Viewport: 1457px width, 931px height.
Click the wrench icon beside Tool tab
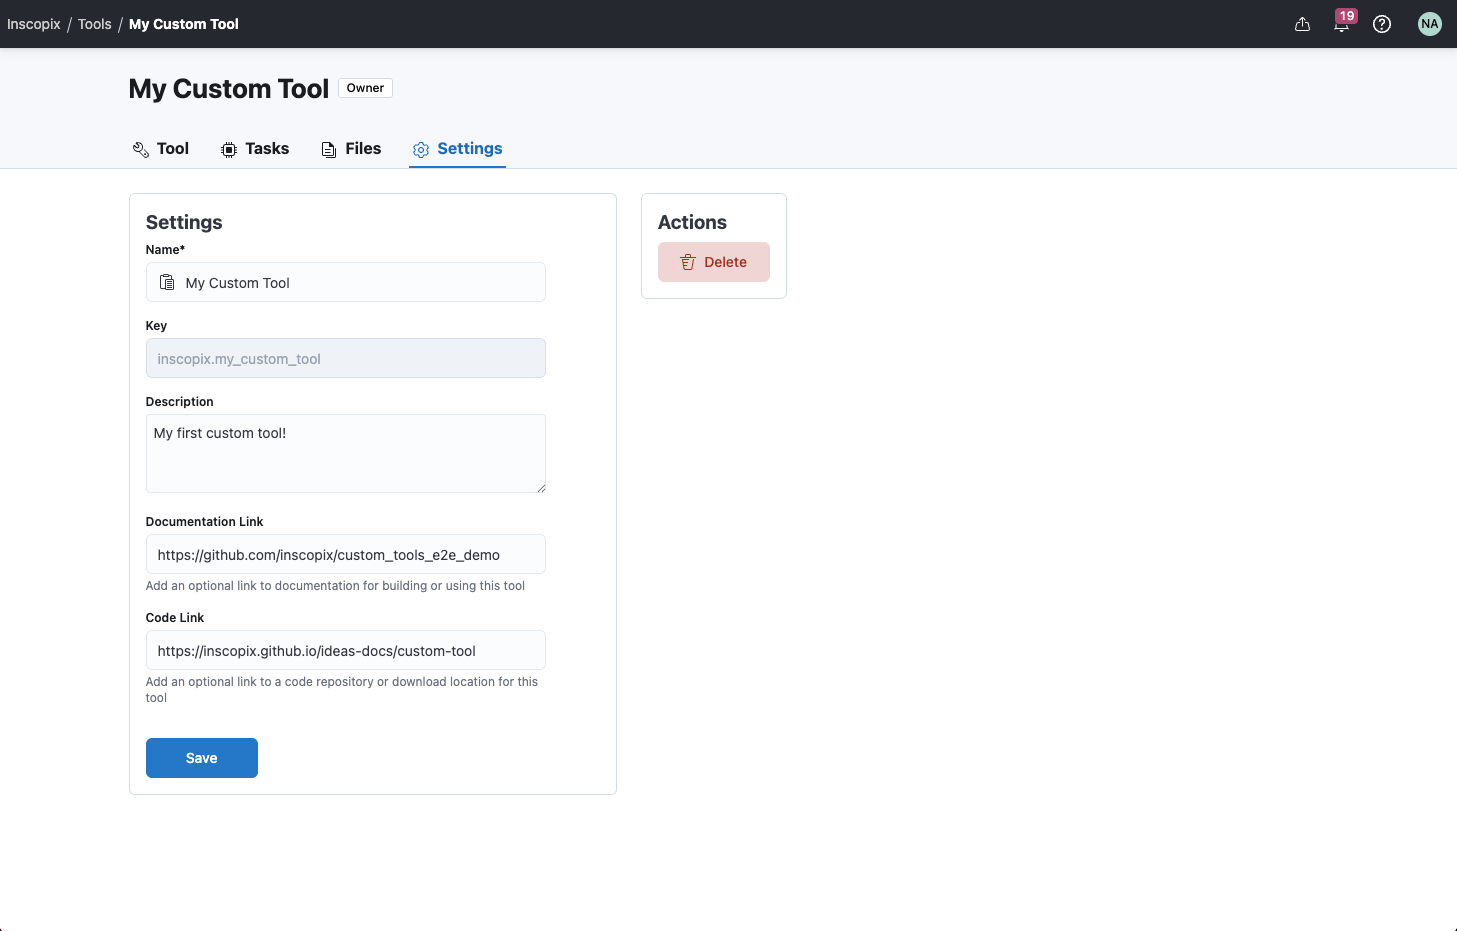click(141, 149)
